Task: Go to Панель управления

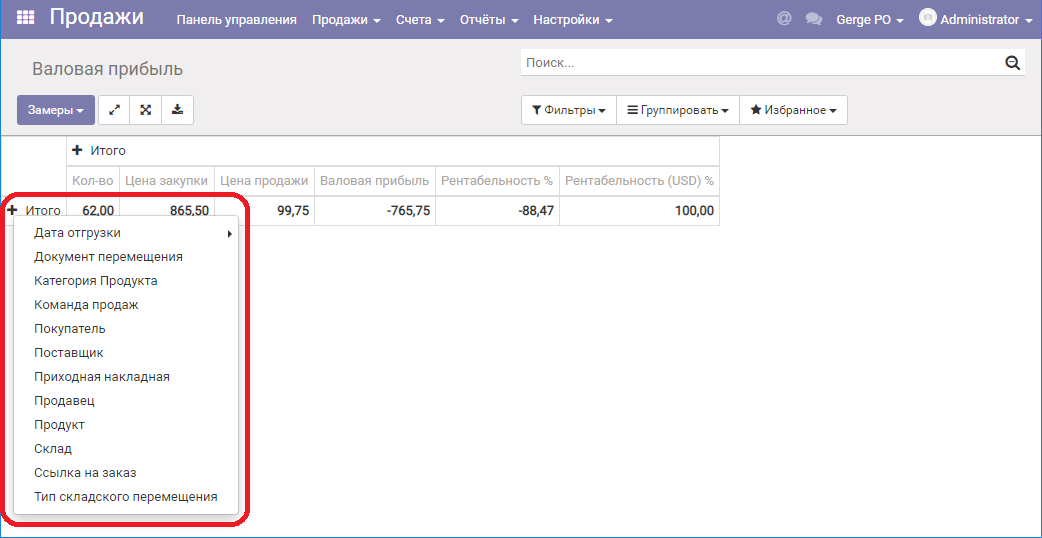Action: click(236, 20)
